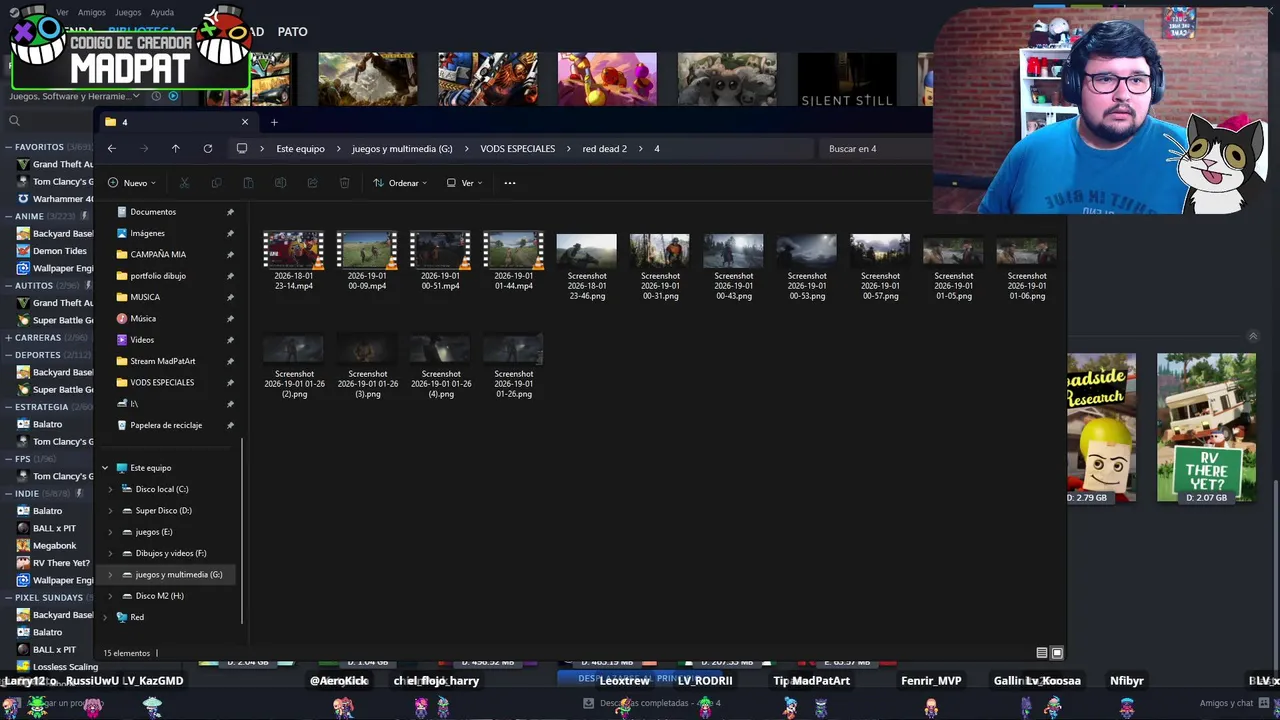Click the Cut scissors icon in toolbar
The width and height of the screenshot is (1280, 720).
pos(184,183)
